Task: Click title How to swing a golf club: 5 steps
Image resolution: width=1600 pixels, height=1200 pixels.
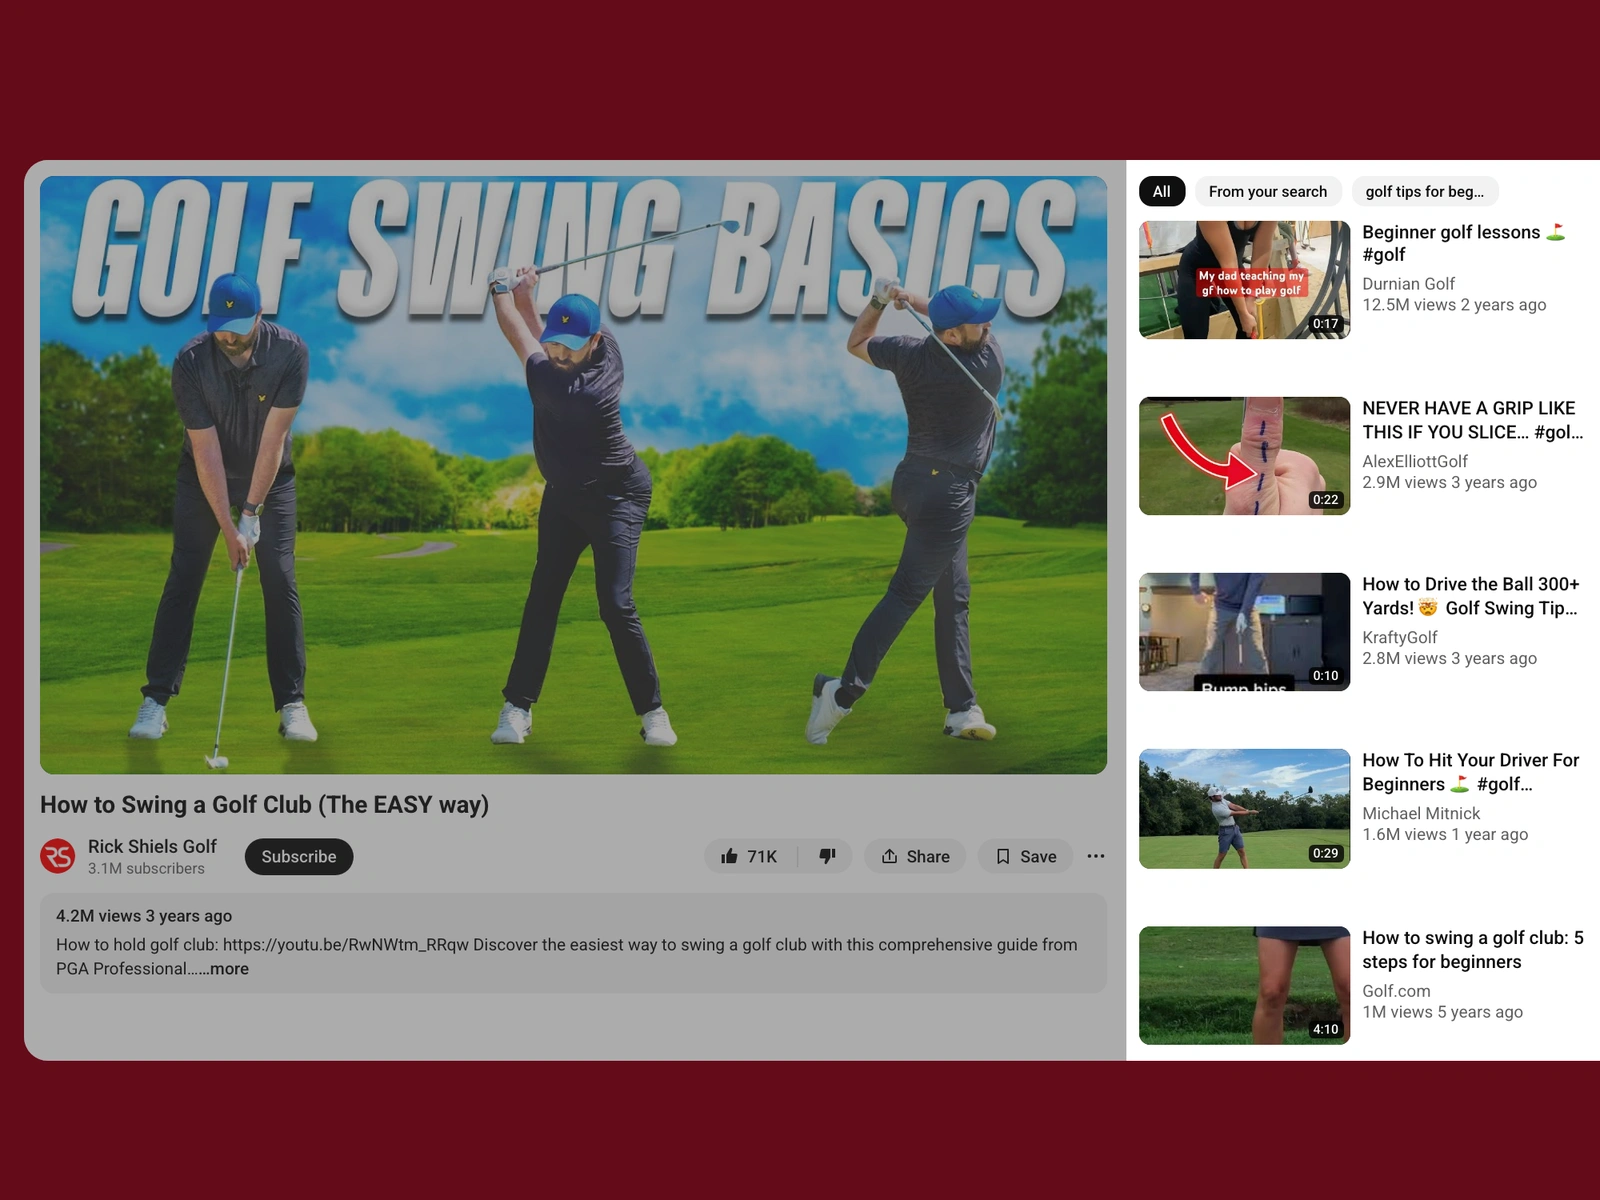Action: [x=1472, y=950]
